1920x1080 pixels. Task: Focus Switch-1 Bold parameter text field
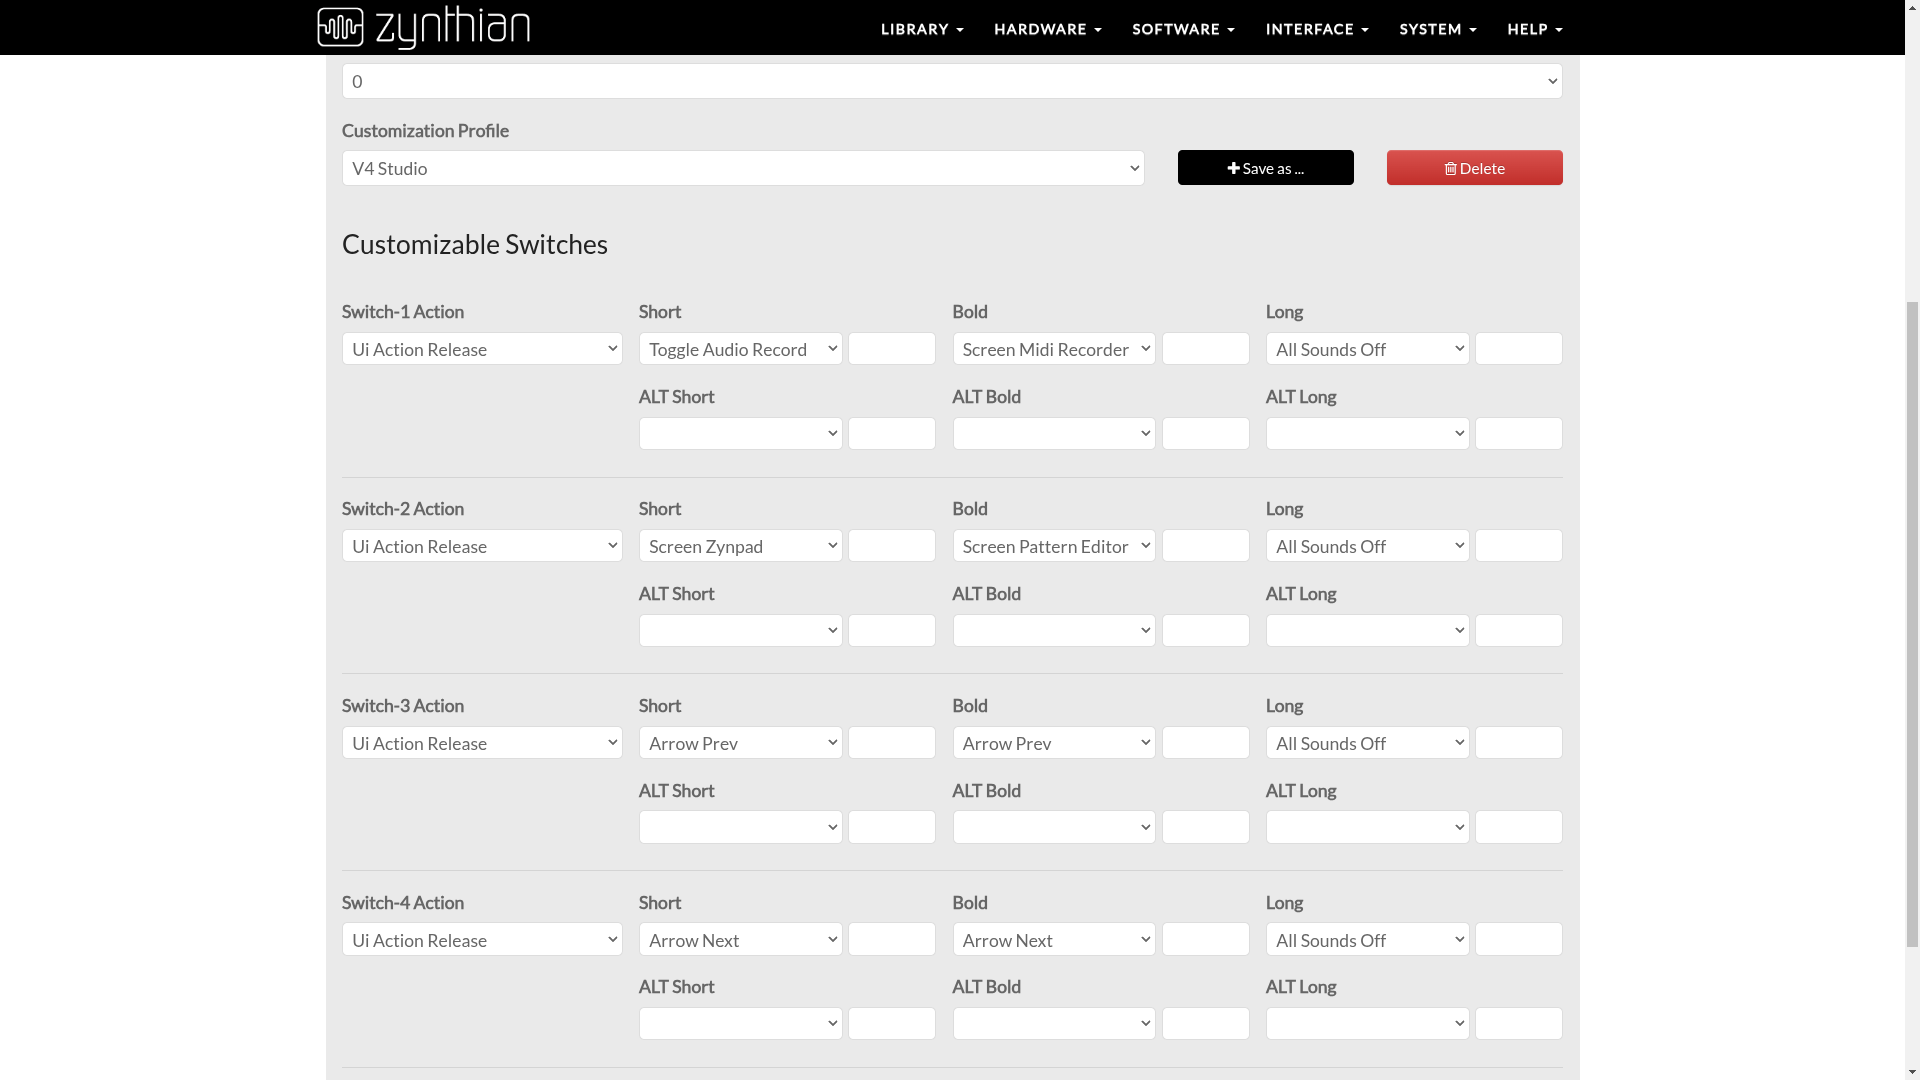[1206, 349]
